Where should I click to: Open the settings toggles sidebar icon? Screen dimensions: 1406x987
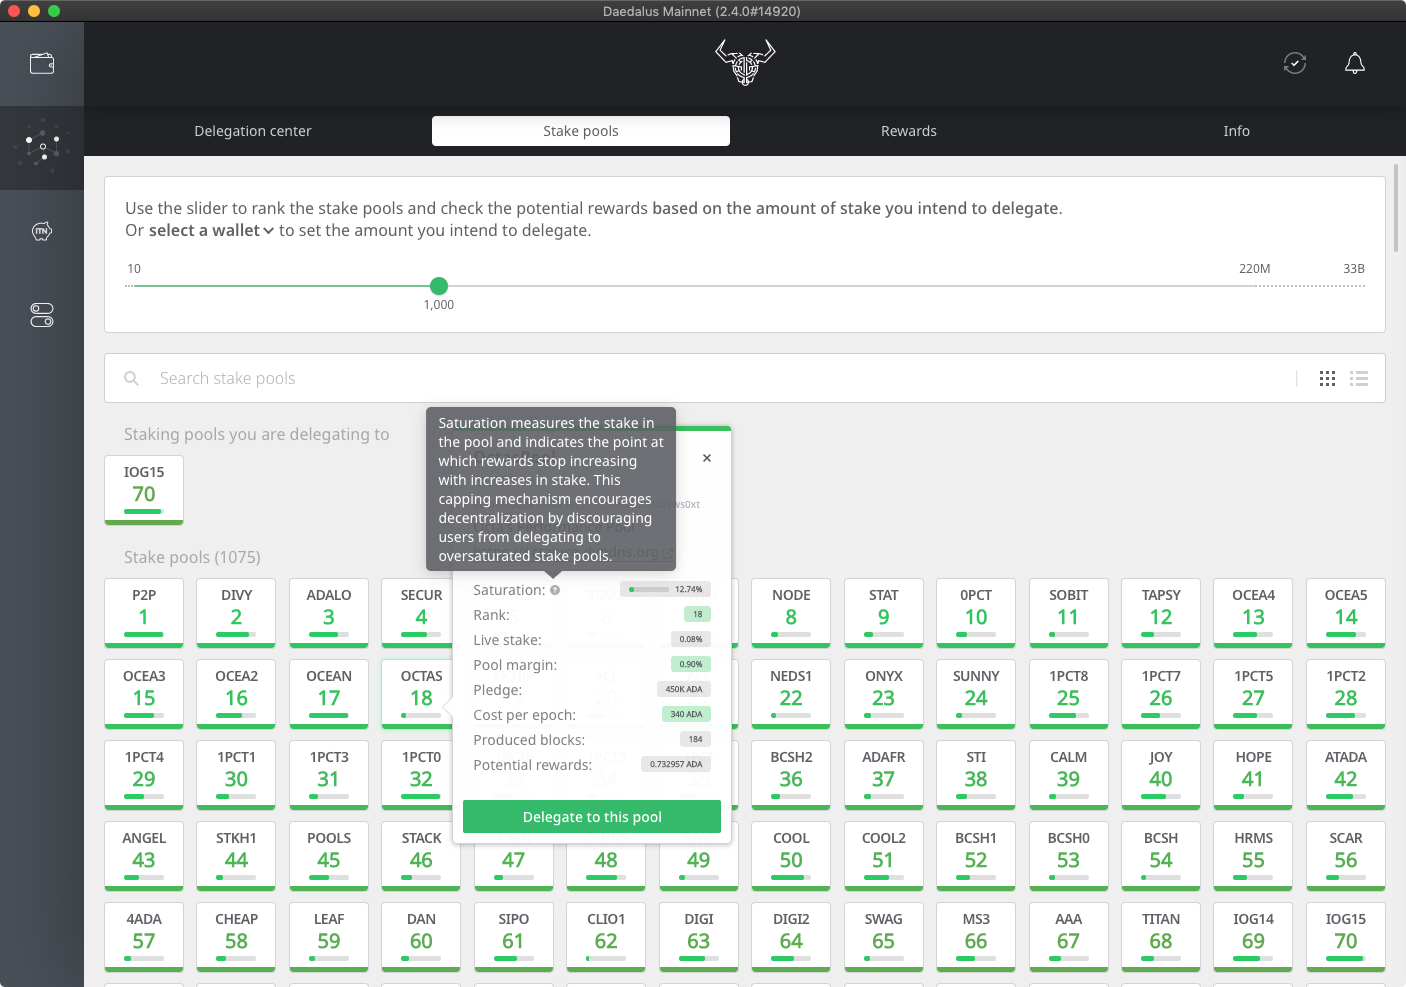pyautogui.click(x=42, y=315)
